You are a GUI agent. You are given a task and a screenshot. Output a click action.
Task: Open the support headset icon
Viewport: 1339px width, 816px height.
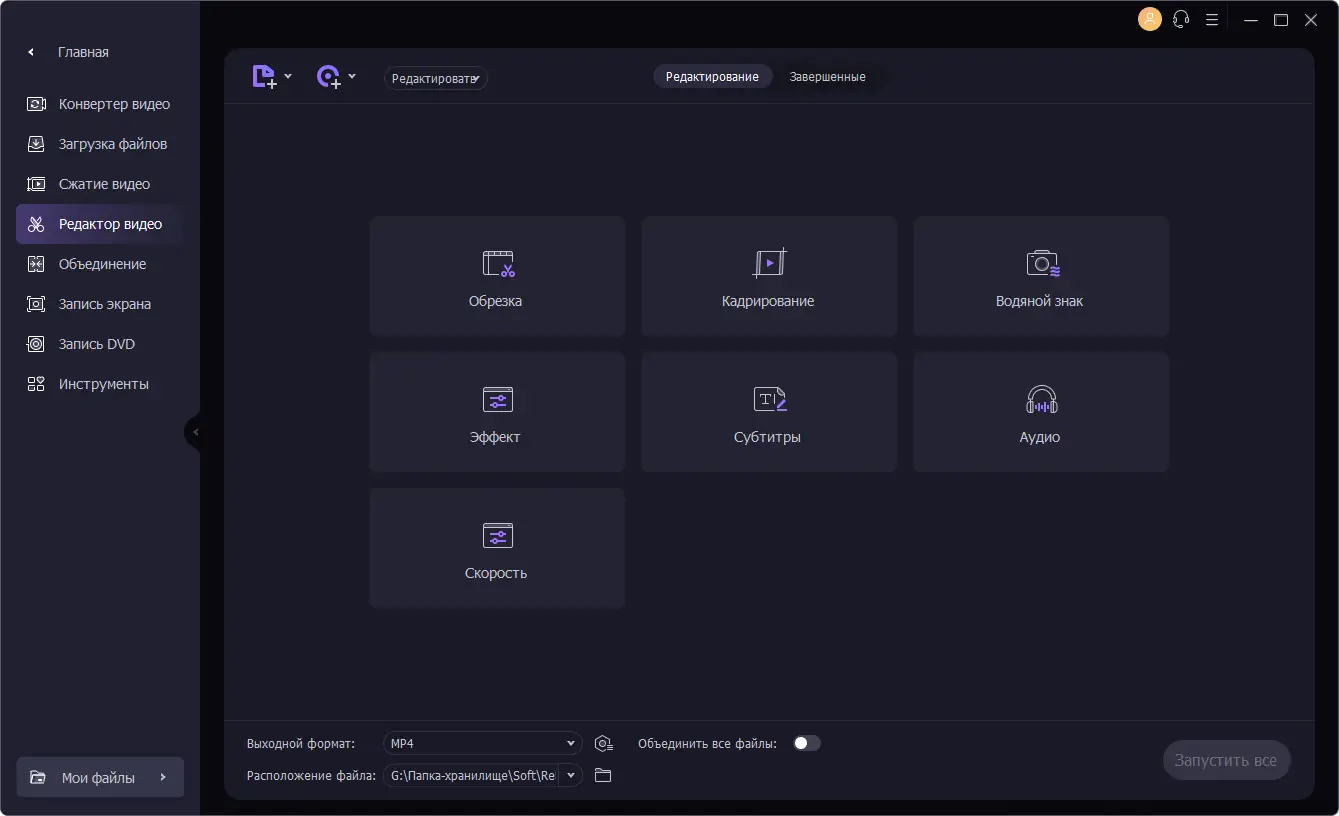click(x=1181, y=19)
